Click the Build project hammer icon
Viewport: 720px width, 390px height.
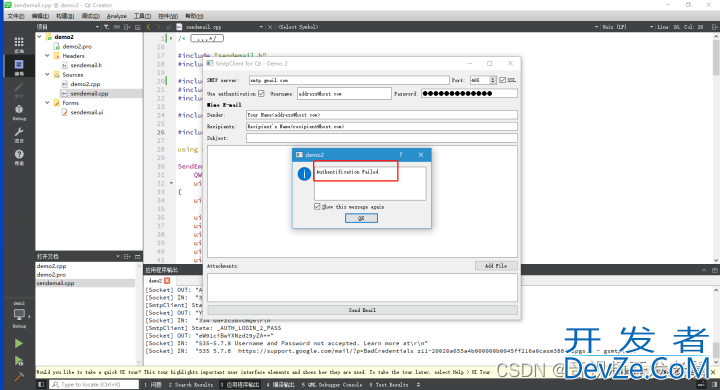click(x=18, y=377)
